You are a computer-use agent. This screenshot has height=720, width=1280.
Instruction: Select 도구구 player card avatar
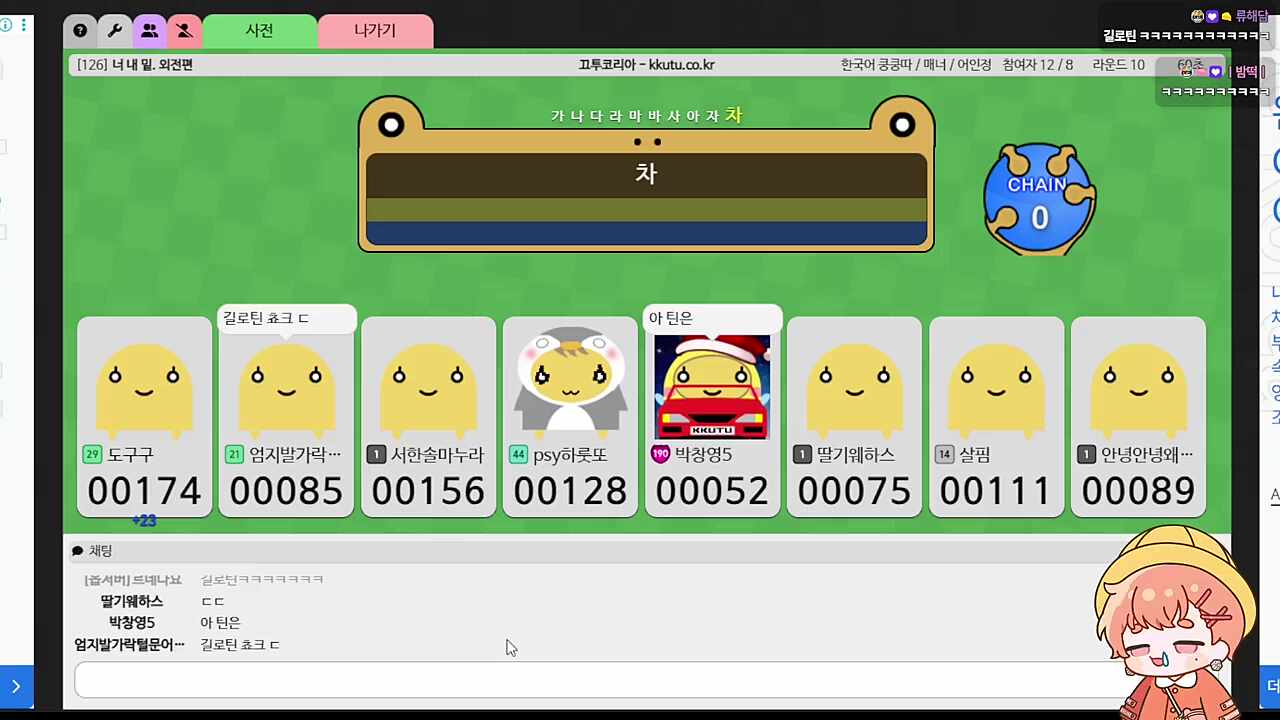[x=145, y=389]
